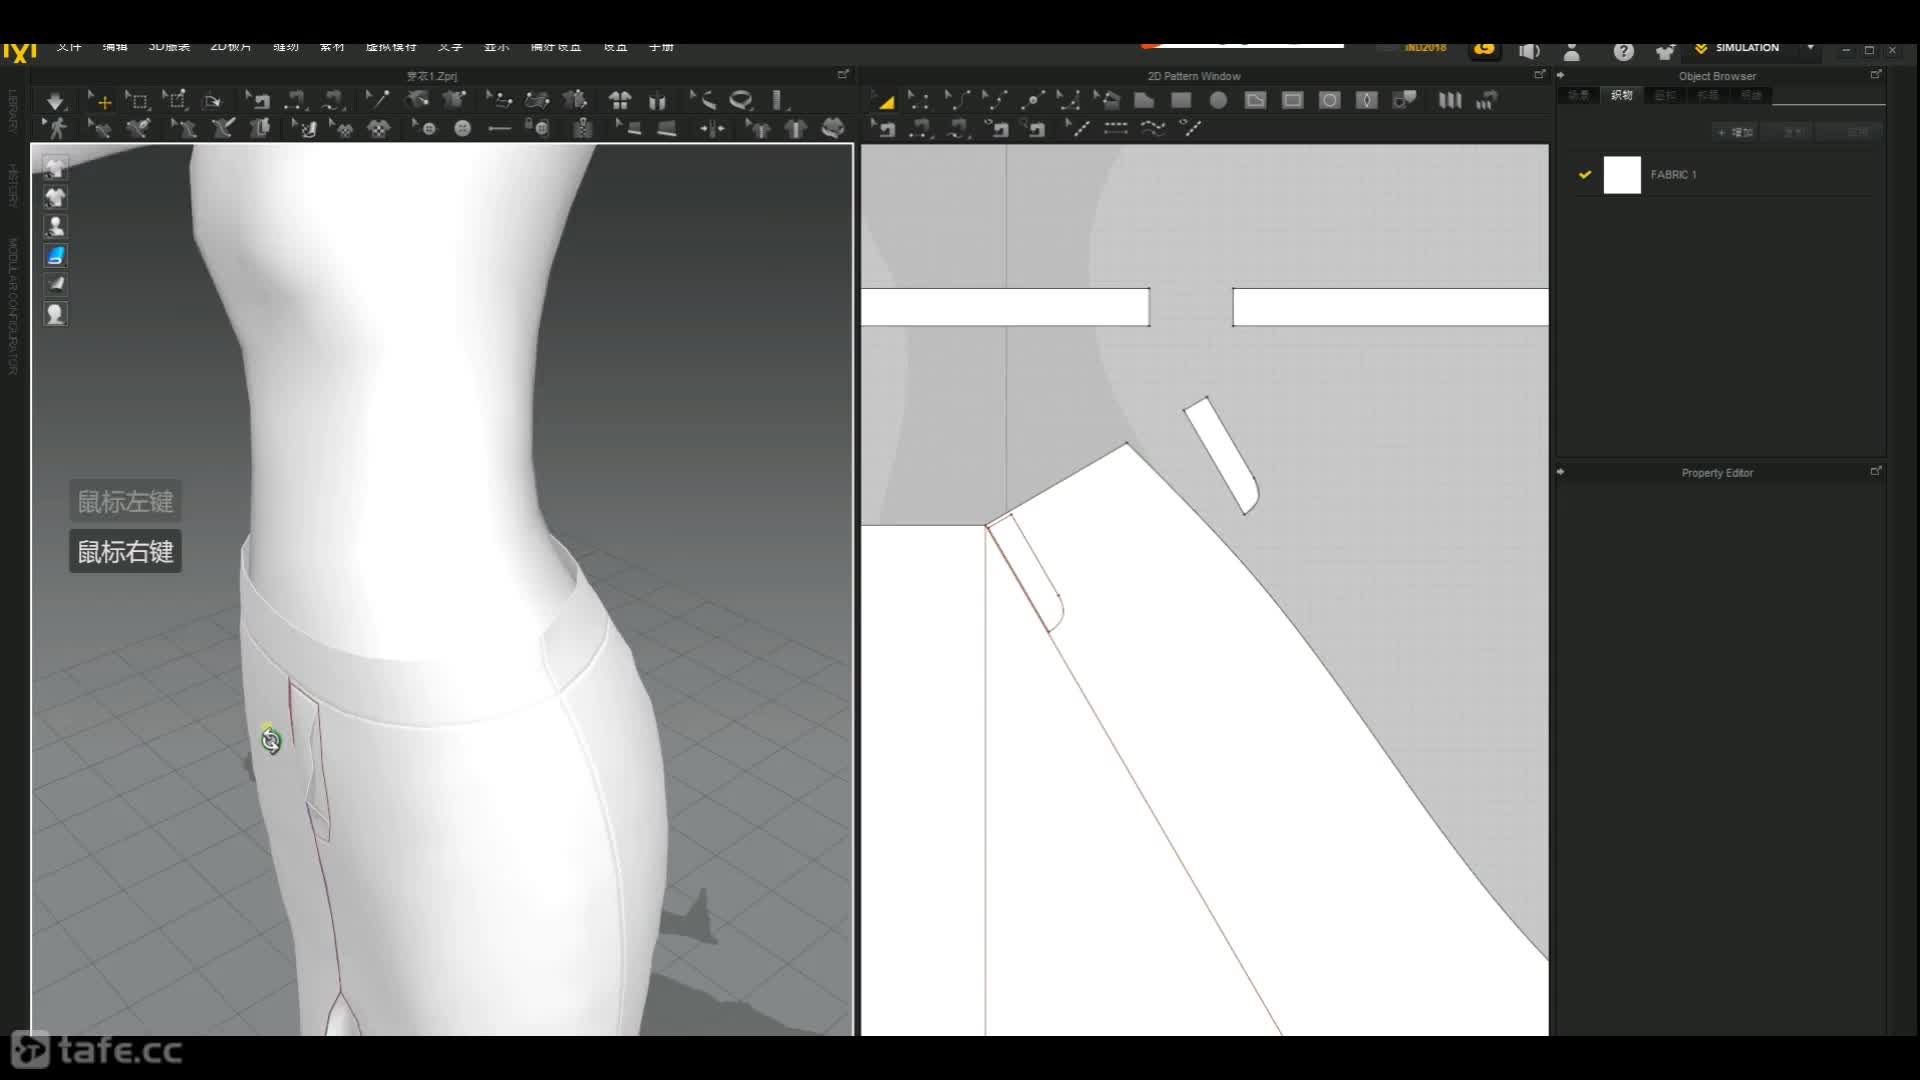Screen dimensions: 1920x1080
Task: Pop out the 3D window panel
Action: coord(843,75)
